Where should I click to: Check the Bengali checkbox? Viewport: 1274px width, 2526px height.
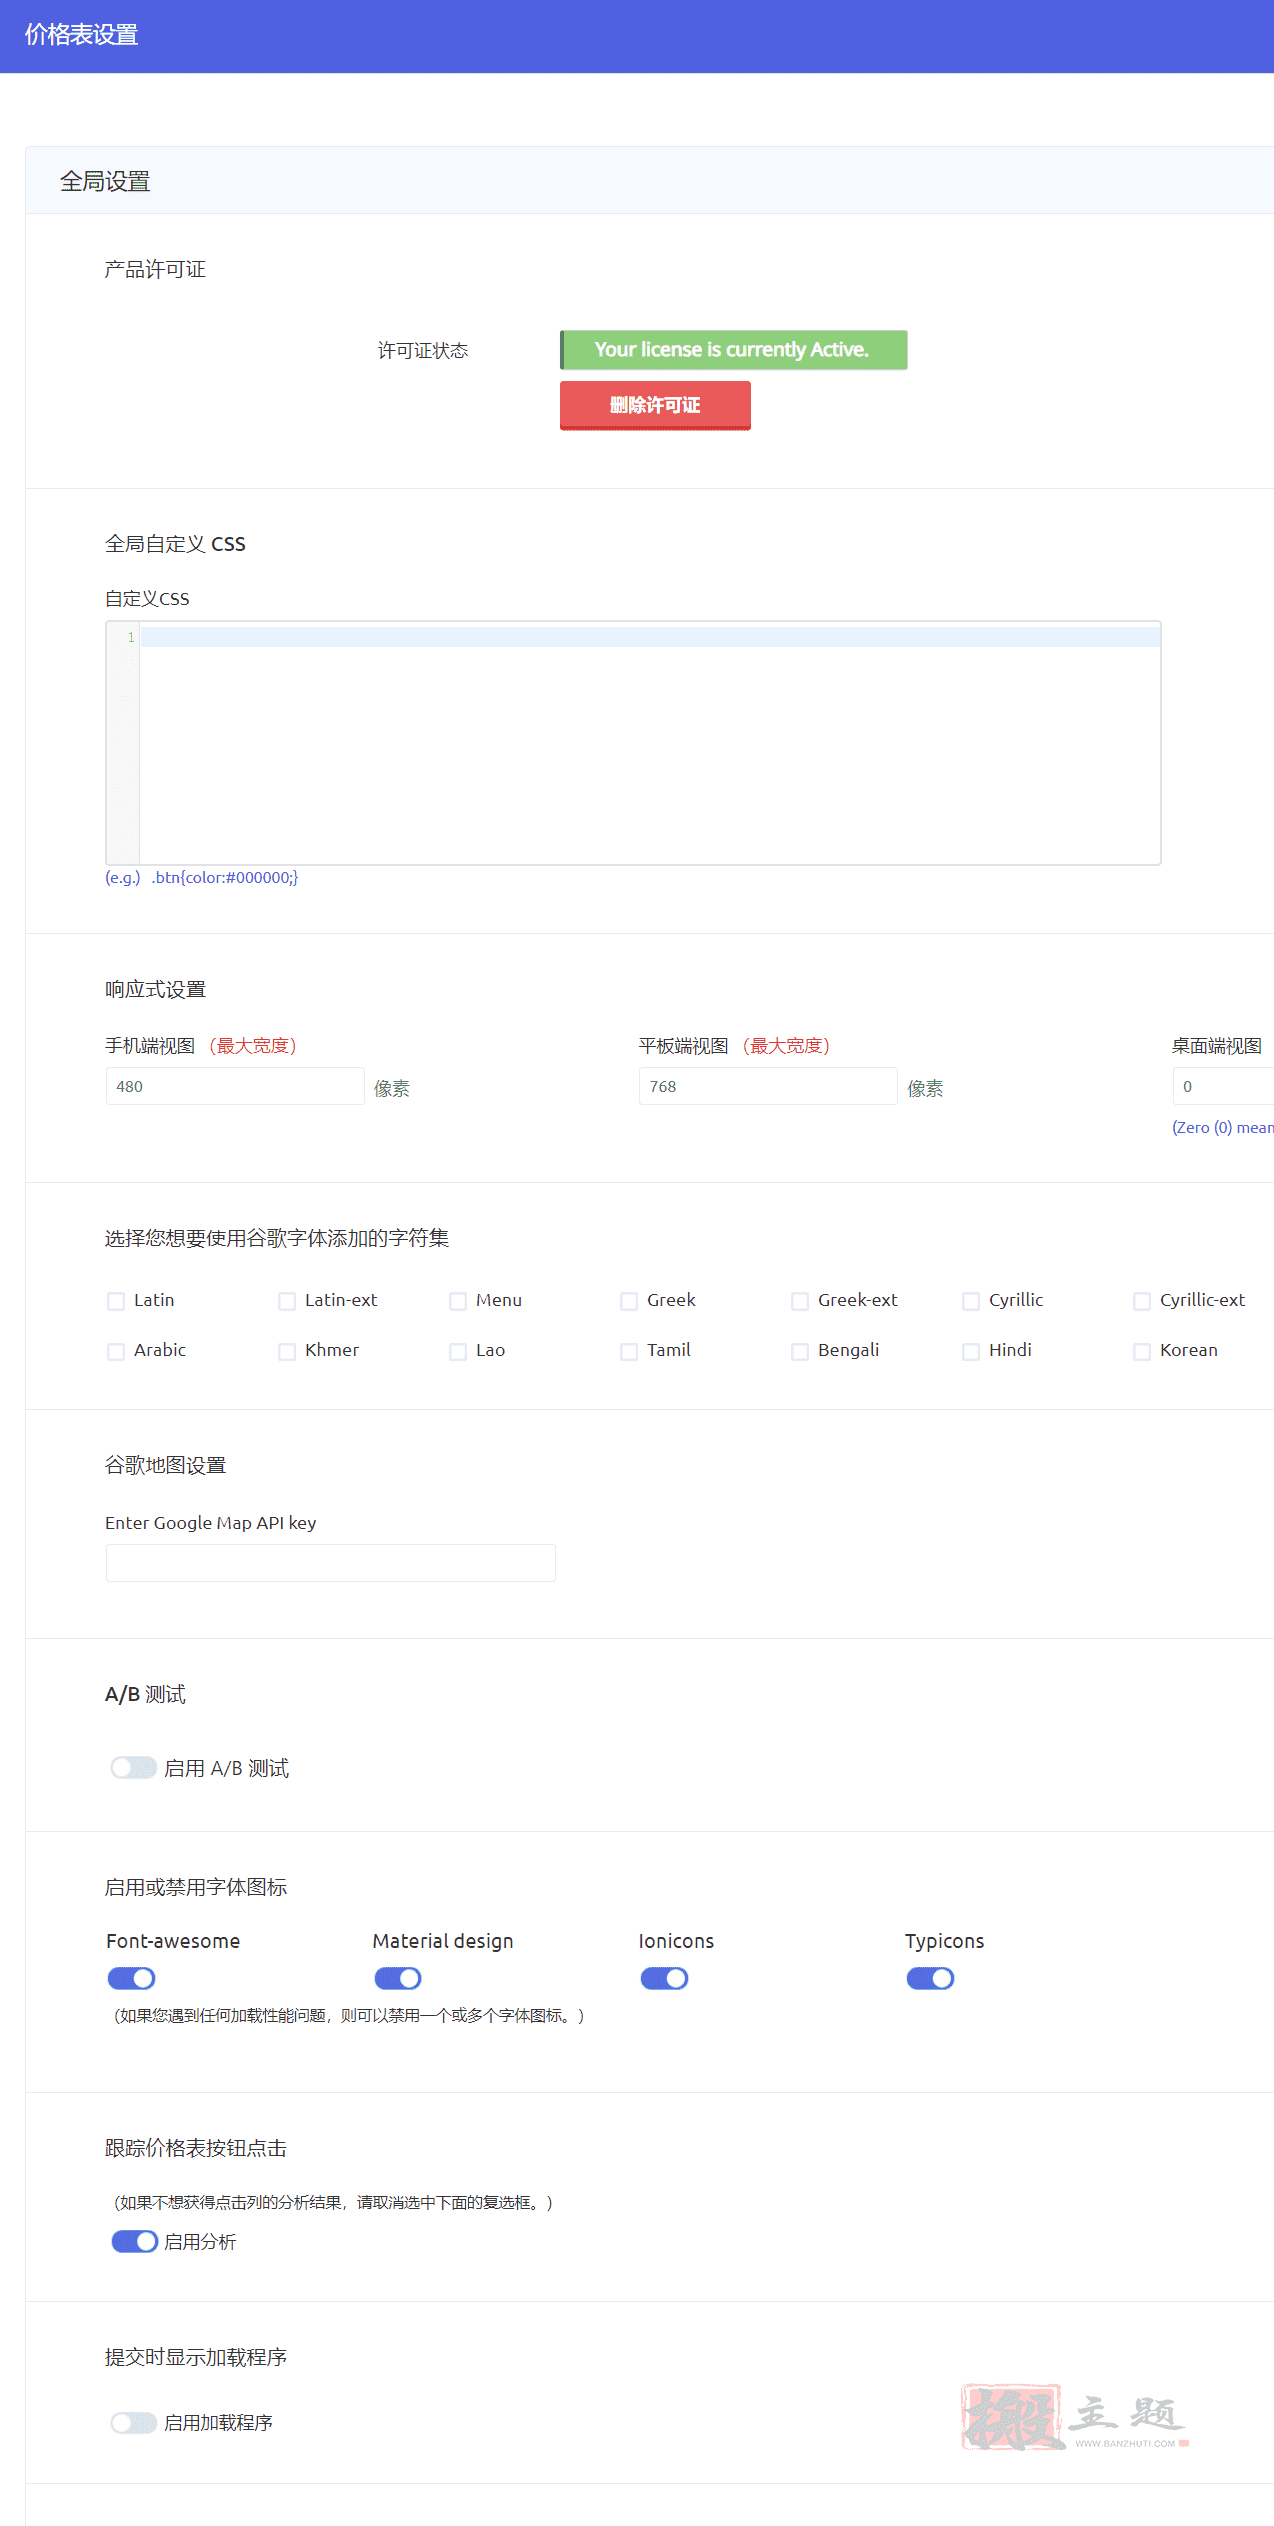pyautogui.click(x=800, y=1352)
